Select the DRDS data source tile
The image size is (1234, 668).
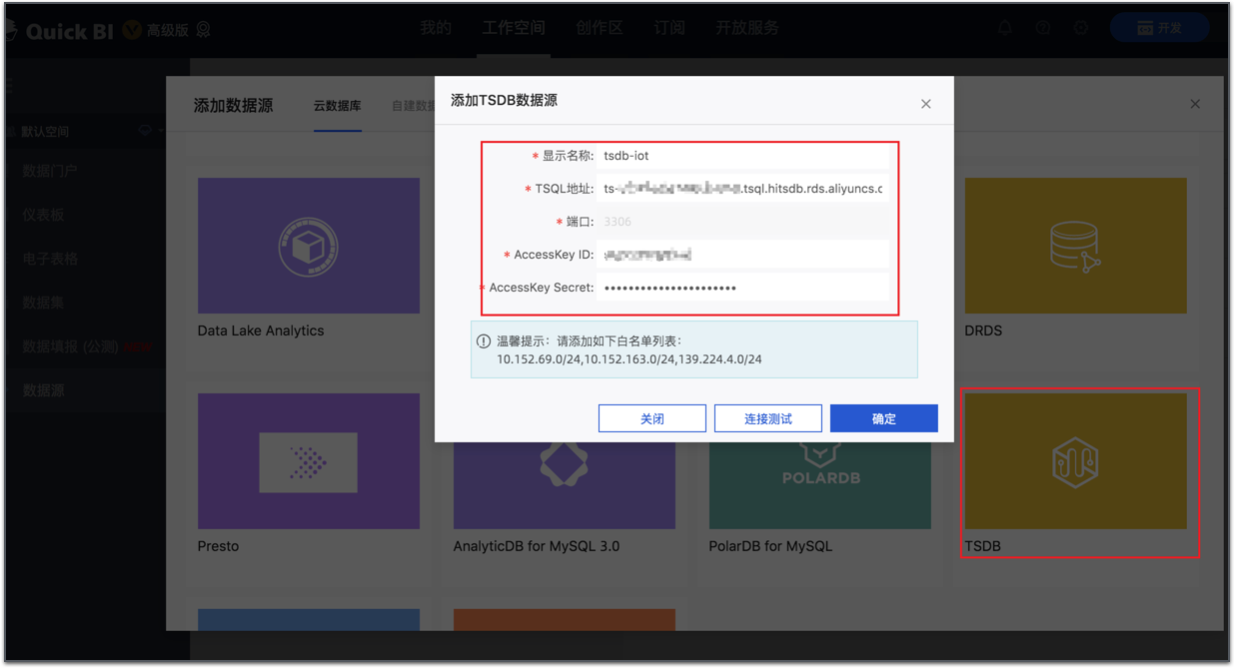[x=1076, y=246]
